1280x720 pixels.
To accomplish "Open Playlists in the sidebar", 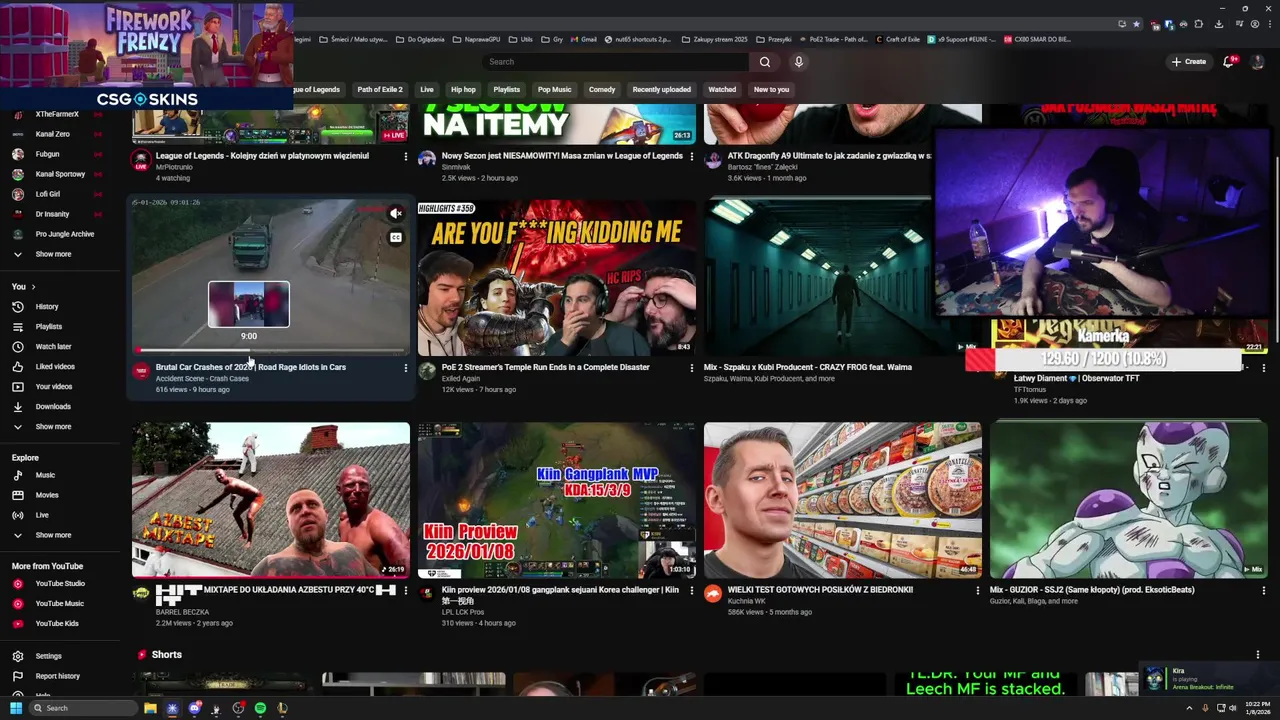I will (x=48, y=327).
